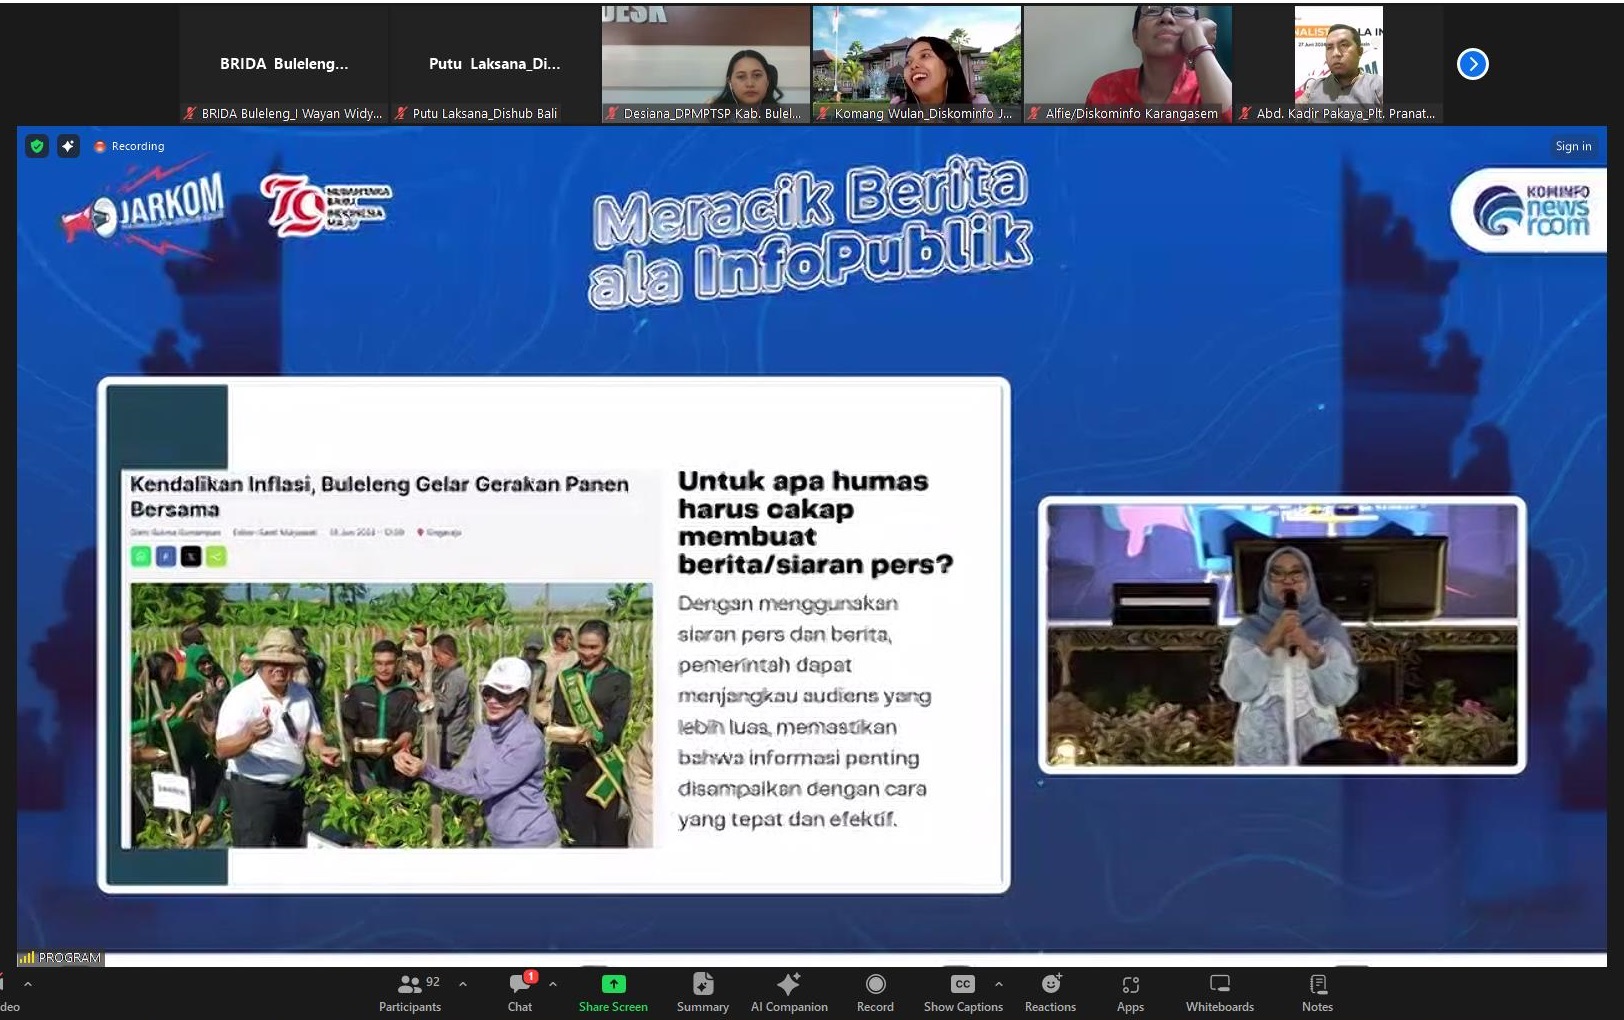This screenshot has width=1624, height=1020.
Task: Click the PROGRAM label at bottom left
Action: [x=60, y=957]
